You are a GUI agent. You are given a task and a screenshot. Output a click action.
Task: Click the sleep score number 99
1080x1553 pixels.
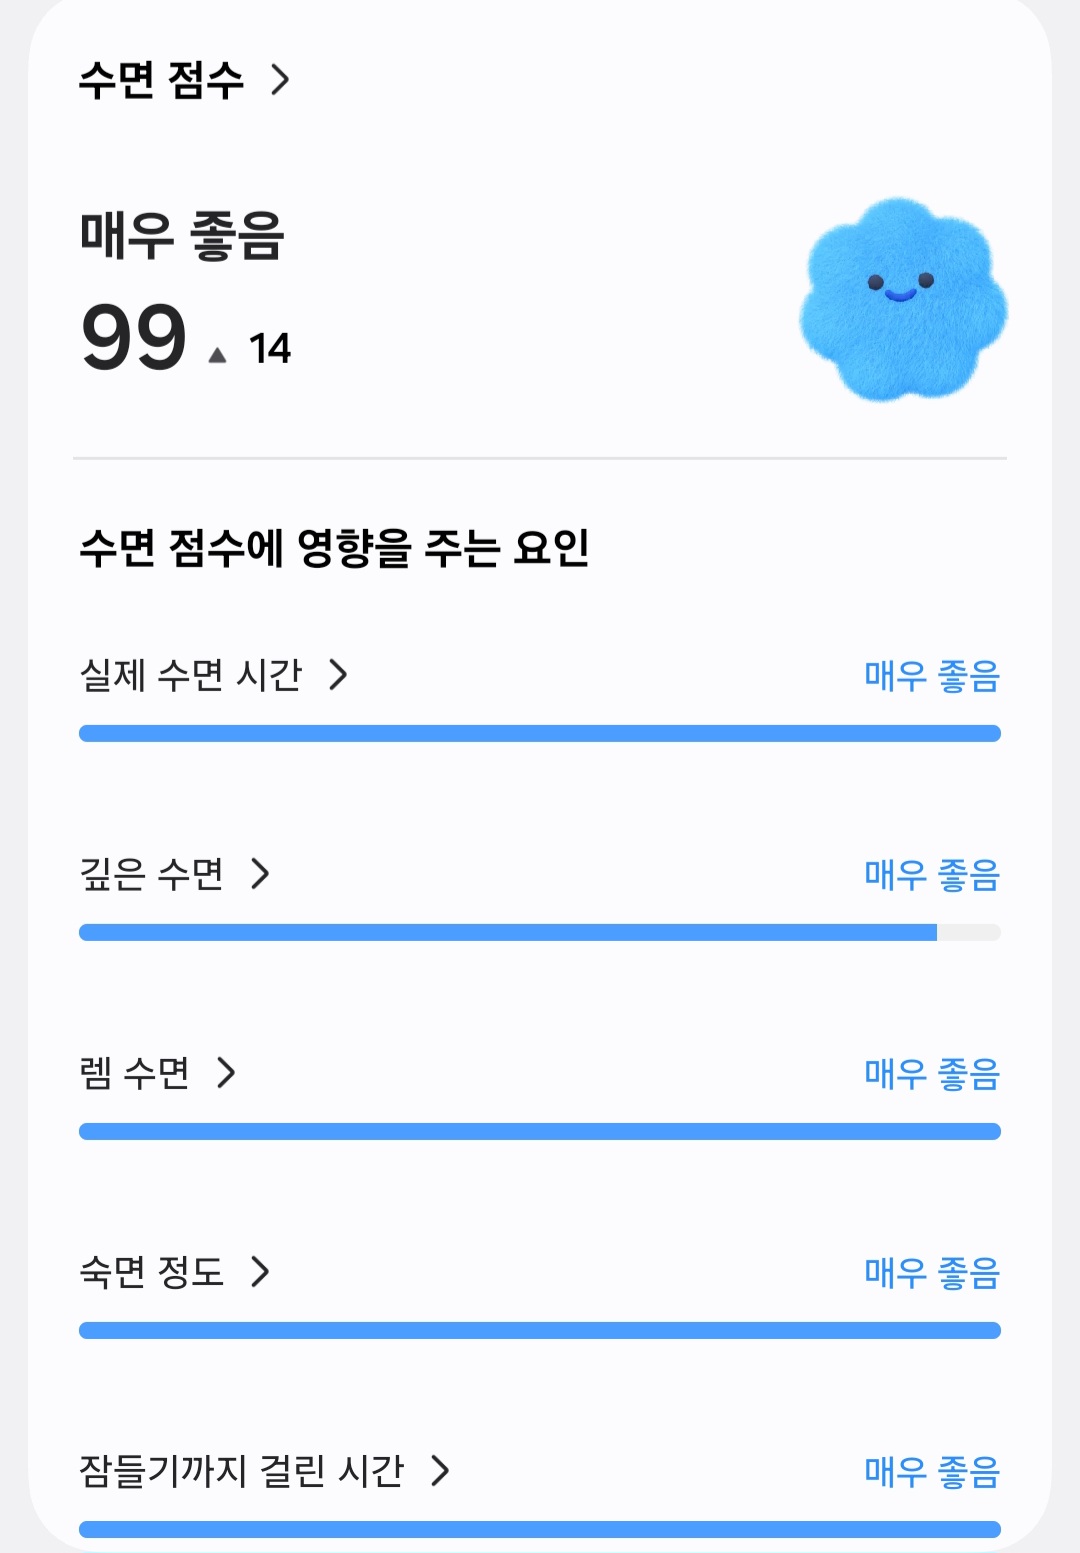tap(134, 337)
